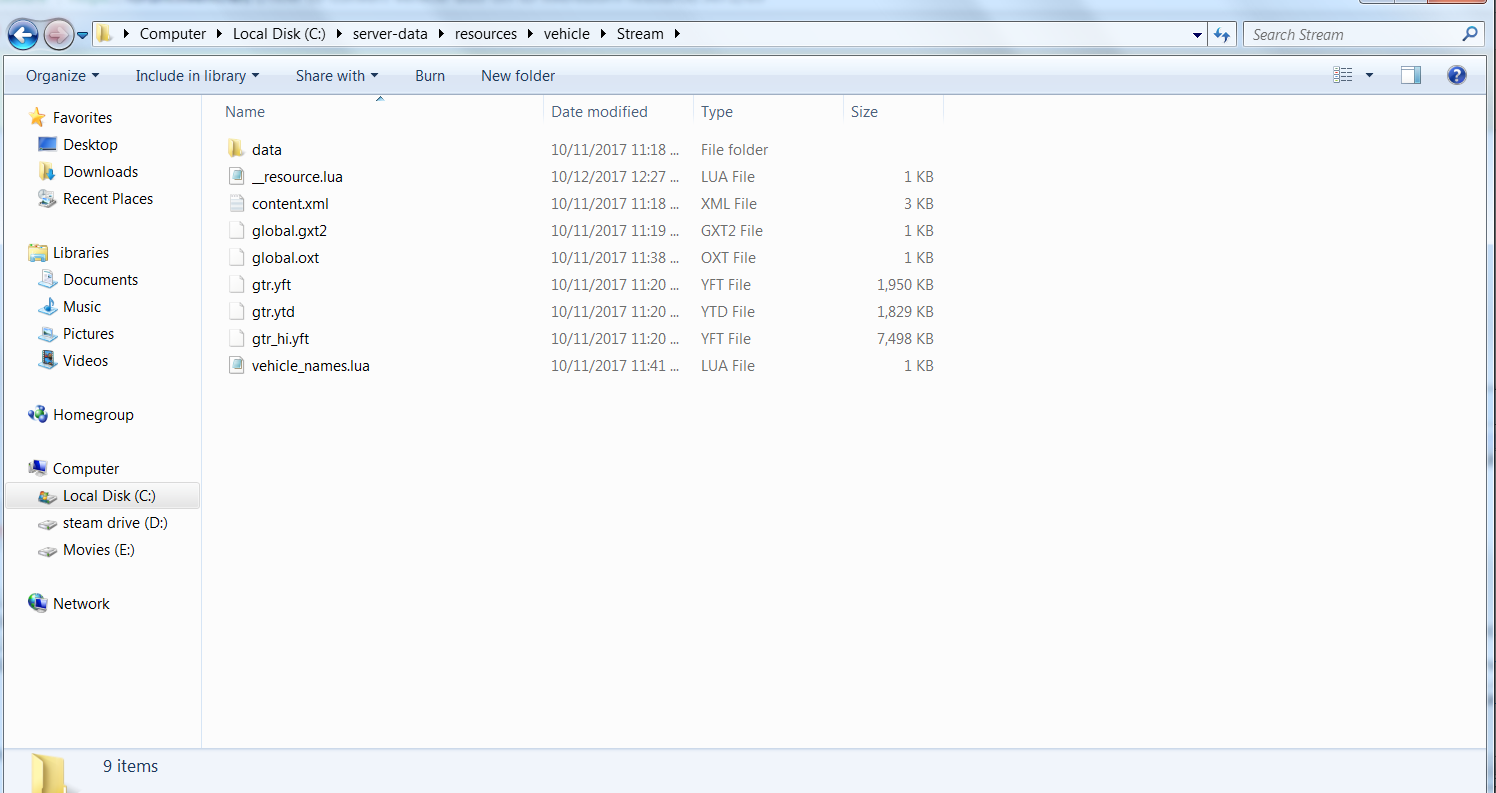Click resources in the address breadcrumb

pos(486,34)
